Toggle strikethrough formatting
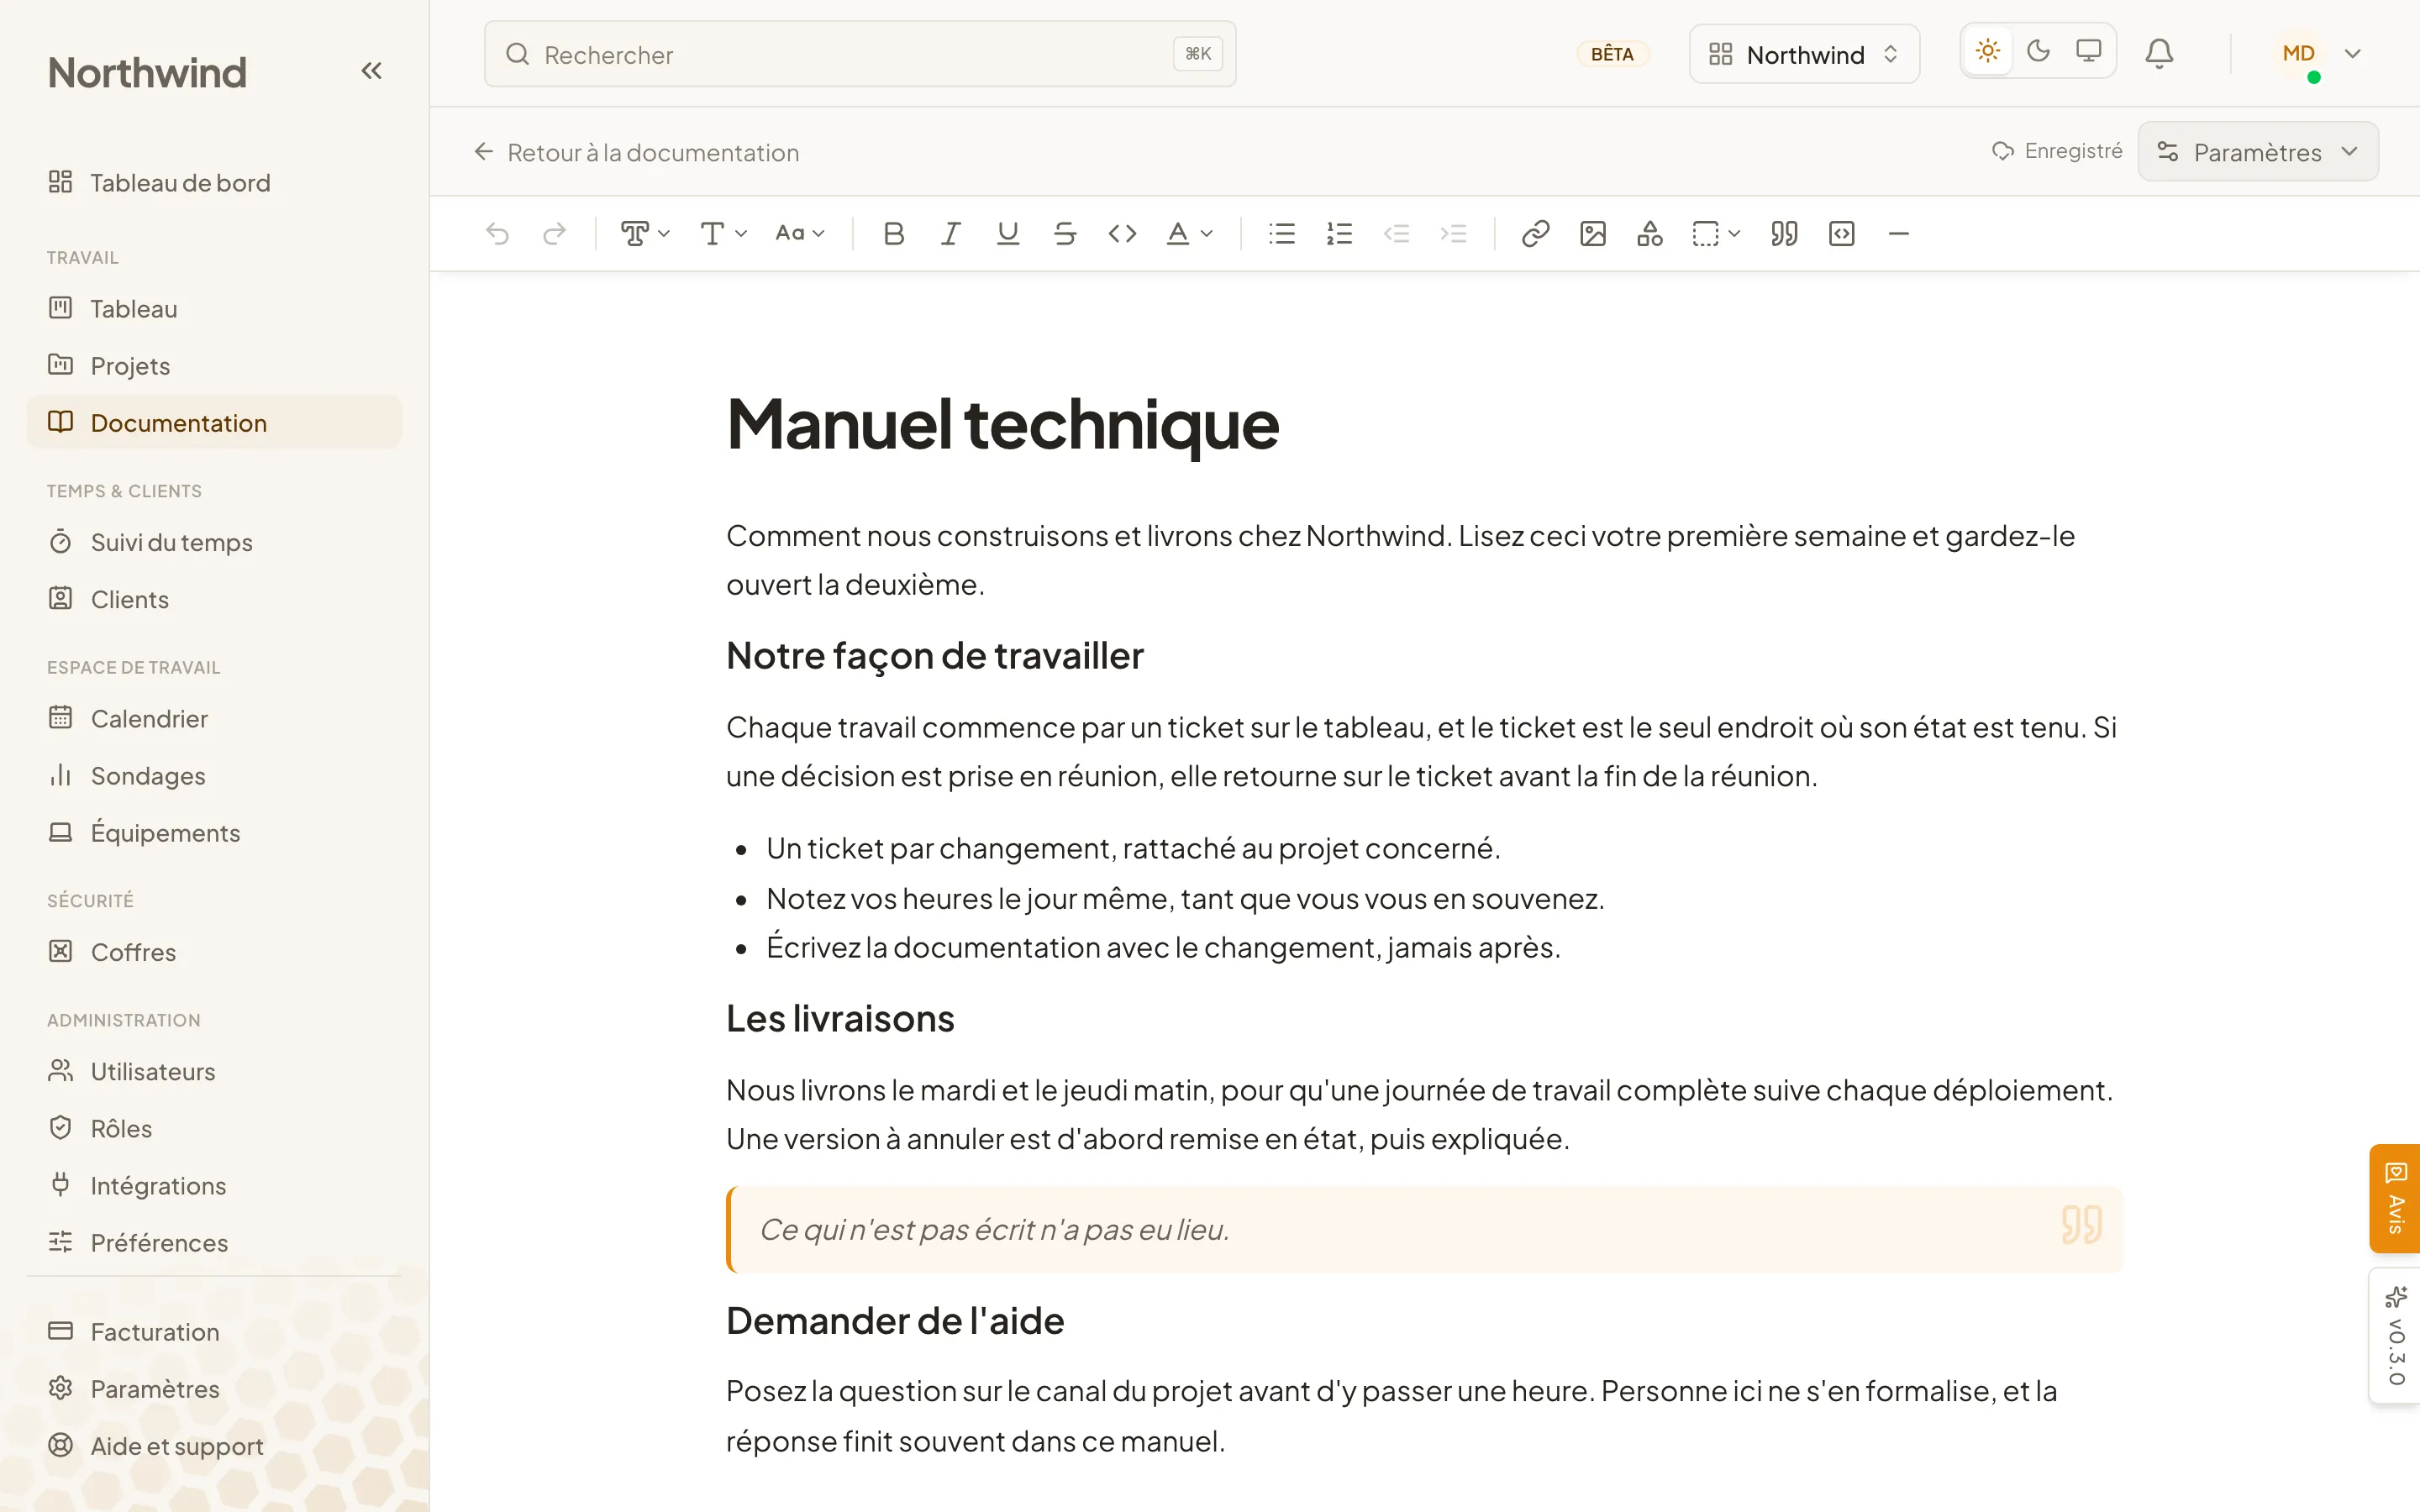This screenshot has width=2420, height=1512. point(1065,234)
